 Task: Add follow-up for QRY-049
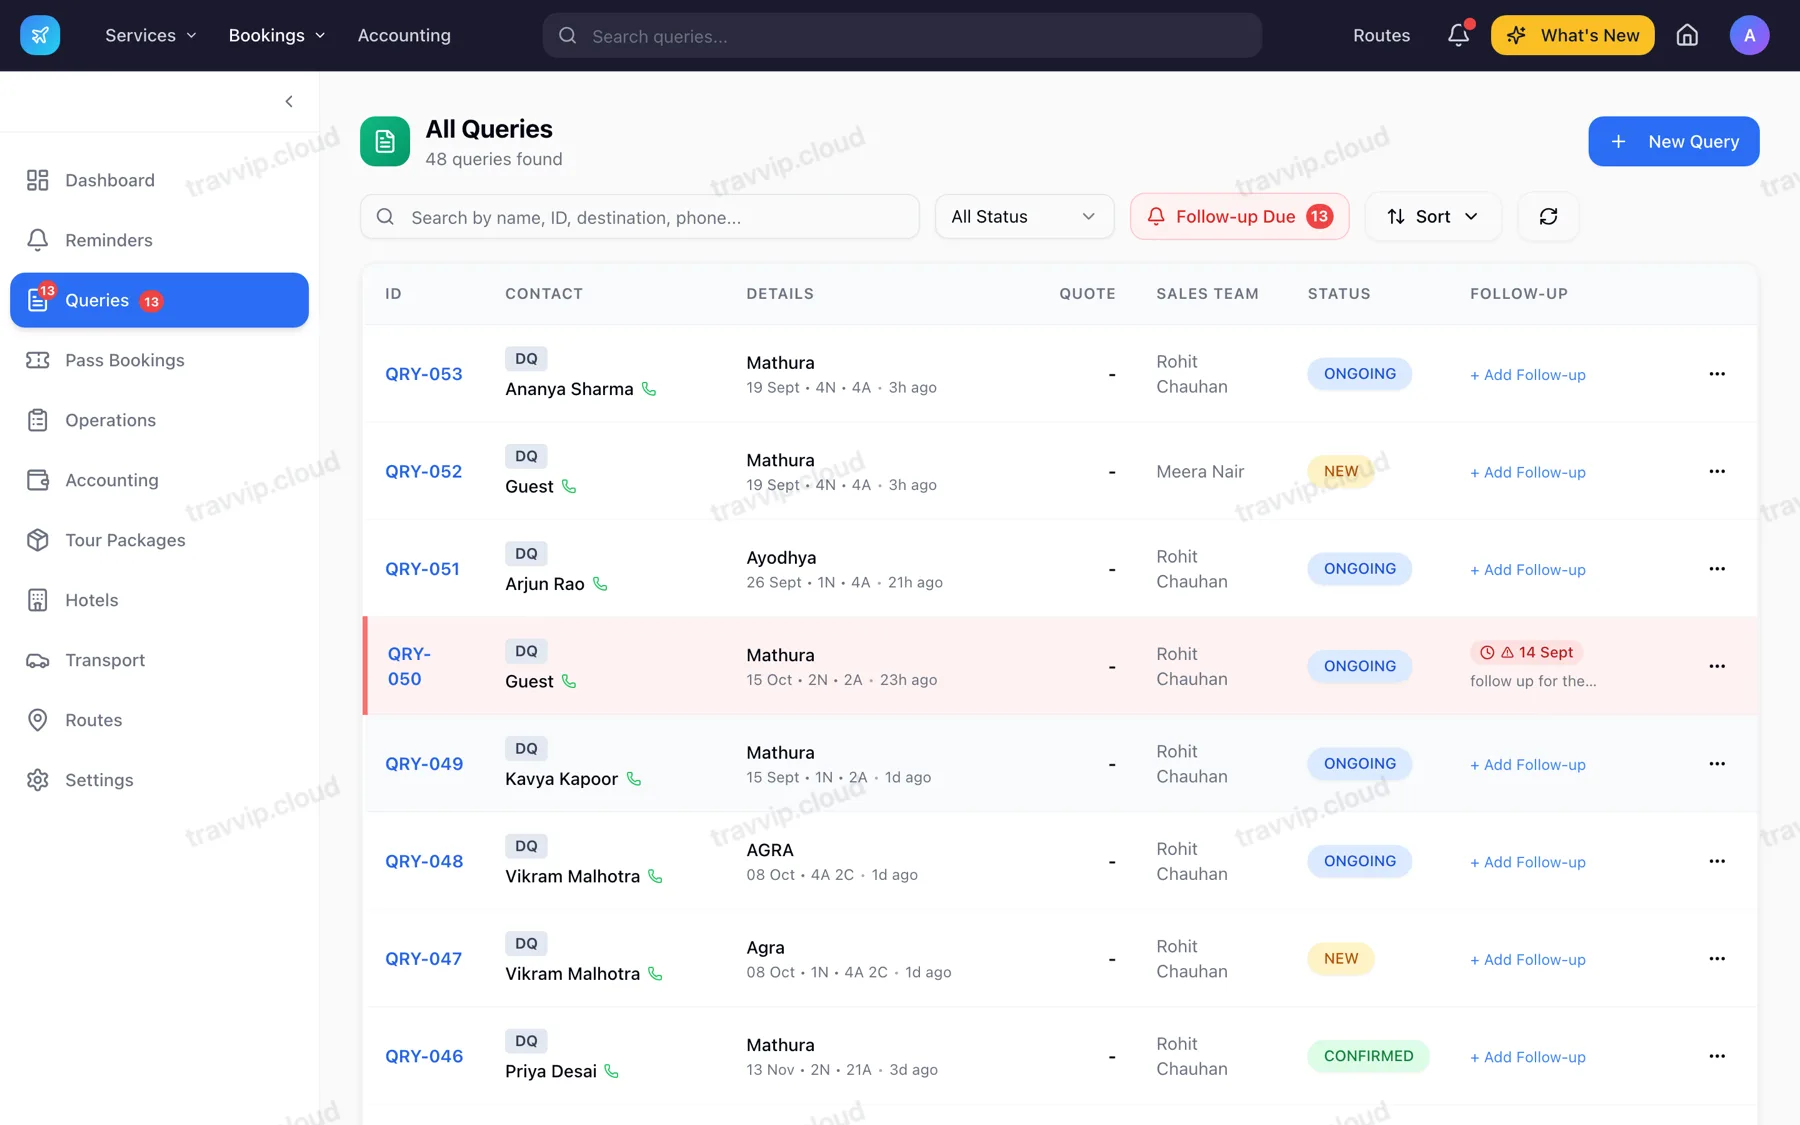pos(1527,765)
